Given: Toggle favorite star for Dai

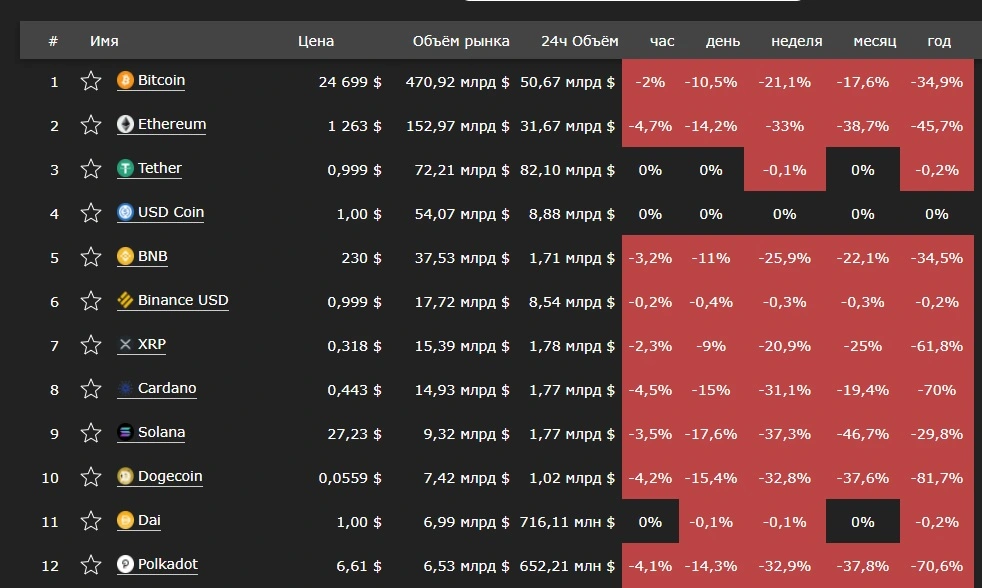Looking at the screenshot, I should tap(91, 521).
